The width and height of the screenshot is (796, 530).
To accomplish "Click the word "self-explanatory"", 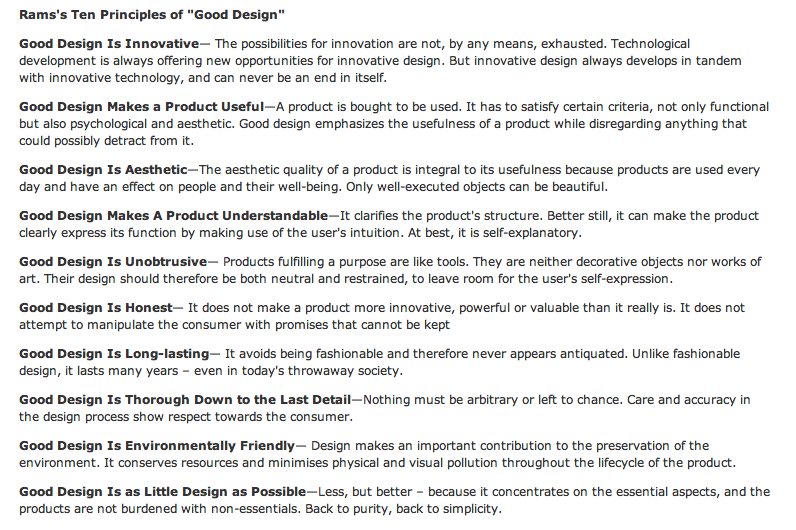I will 530,233.
